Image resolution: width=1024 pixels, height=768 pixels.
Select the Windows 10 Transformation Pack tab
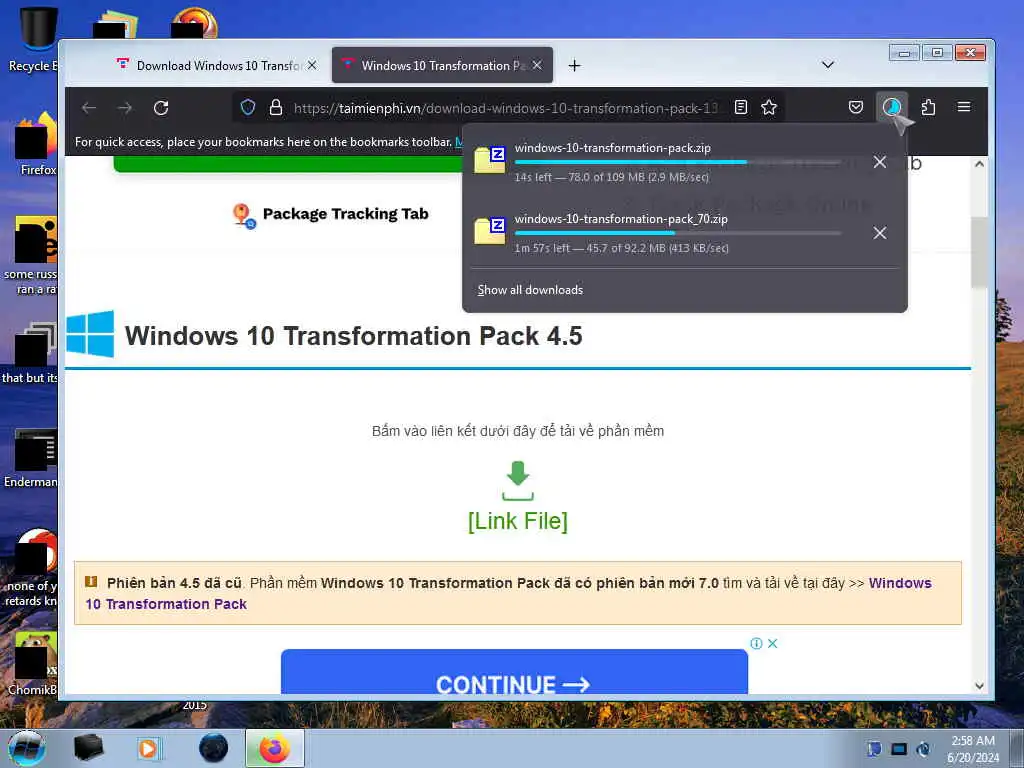(x=443, y=65)
